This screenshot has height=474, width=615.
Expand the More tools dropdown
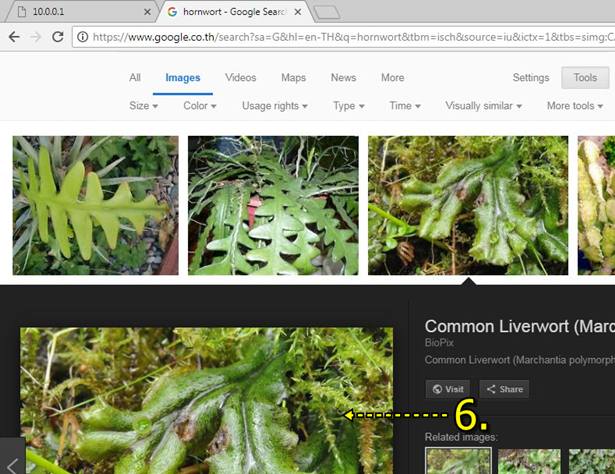tap(575, 106)
